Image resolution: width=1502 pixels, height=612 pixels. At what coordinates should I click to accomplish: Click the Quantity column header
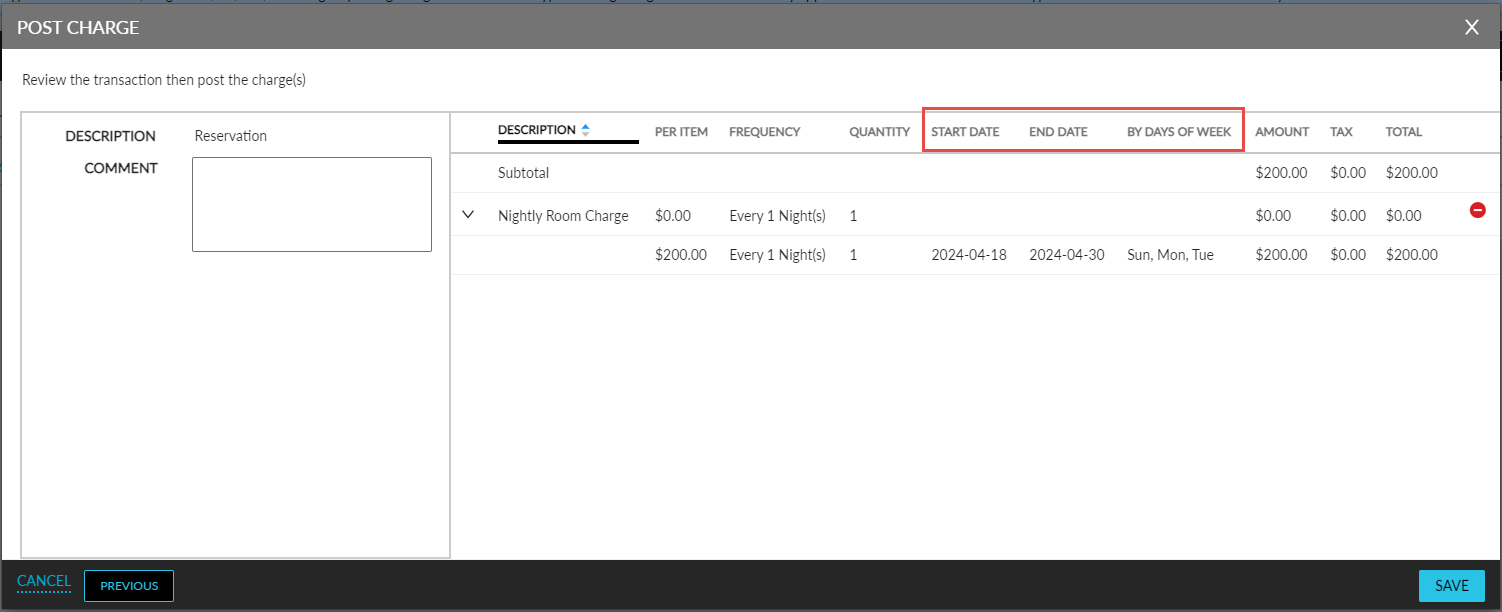click(880, 132)
